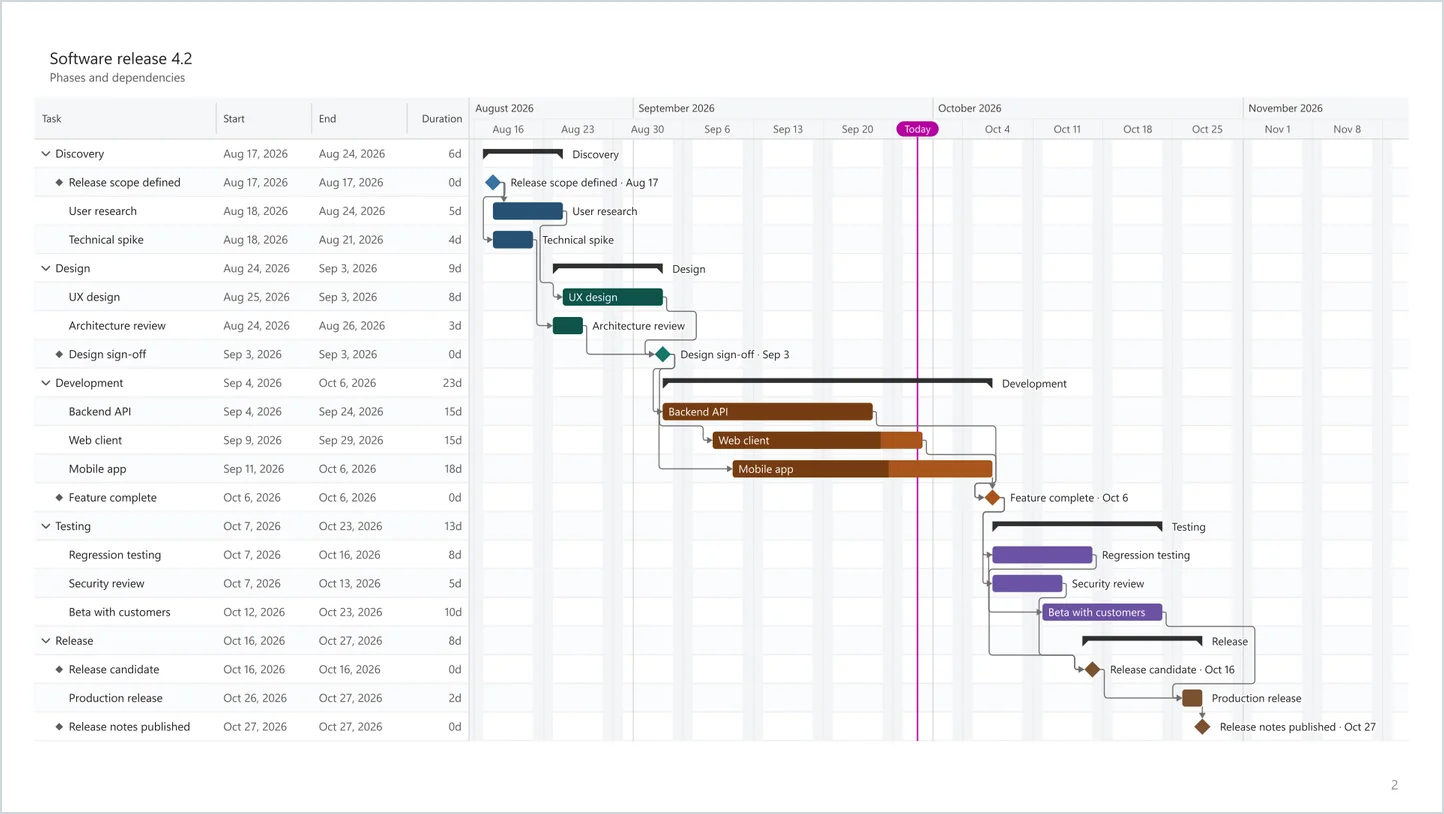Select the Beta with customers task bar
Screen dimensions: 1444x814
click(1102, 612)
